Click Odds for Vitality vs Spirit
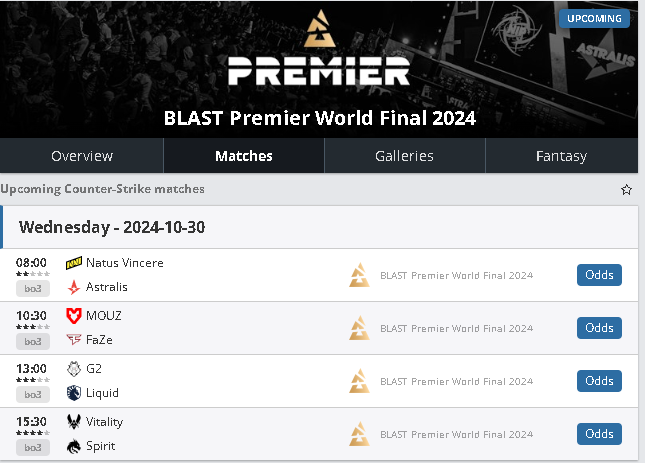 pos(599,434)
